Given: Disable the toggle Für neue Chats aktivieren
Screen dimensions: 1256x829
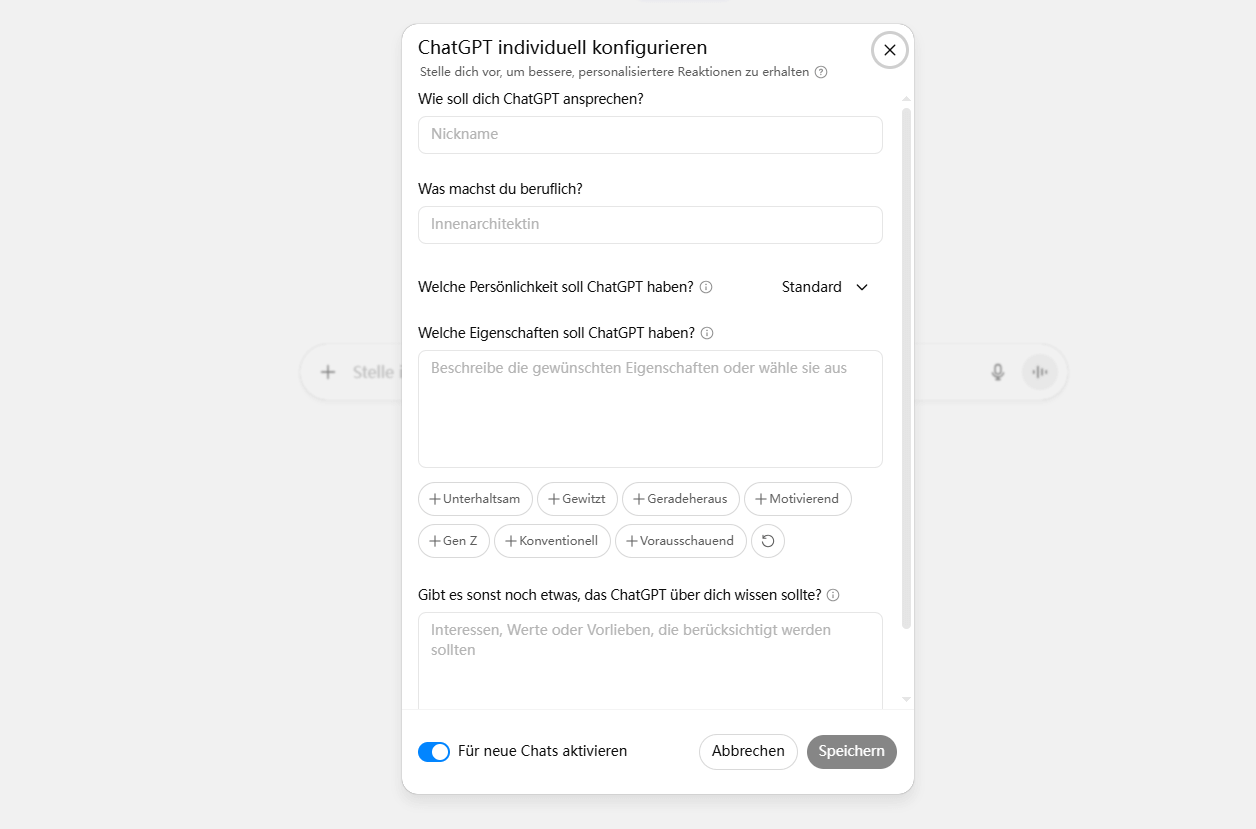Looking at the screenshot, I should [434, 751].
